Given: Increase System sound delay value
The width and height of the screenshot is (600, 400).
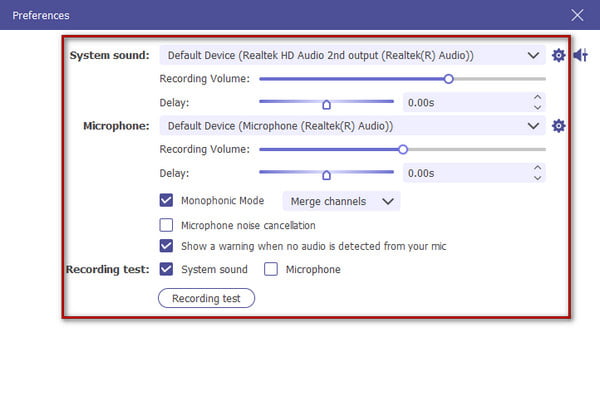Looking at the screenshot, I should pos(538,97).
